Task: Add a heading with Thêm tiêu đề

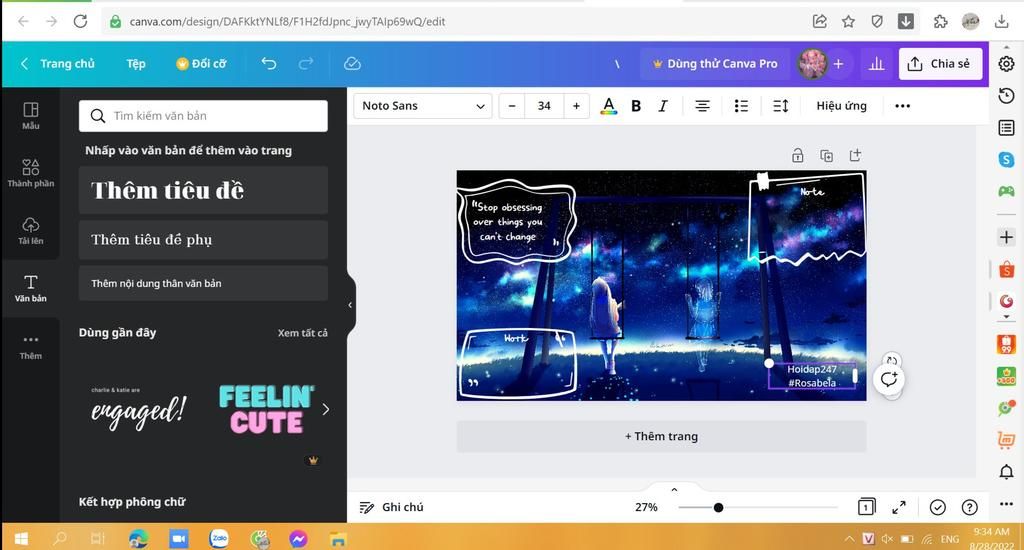Action: coord(203,190)
